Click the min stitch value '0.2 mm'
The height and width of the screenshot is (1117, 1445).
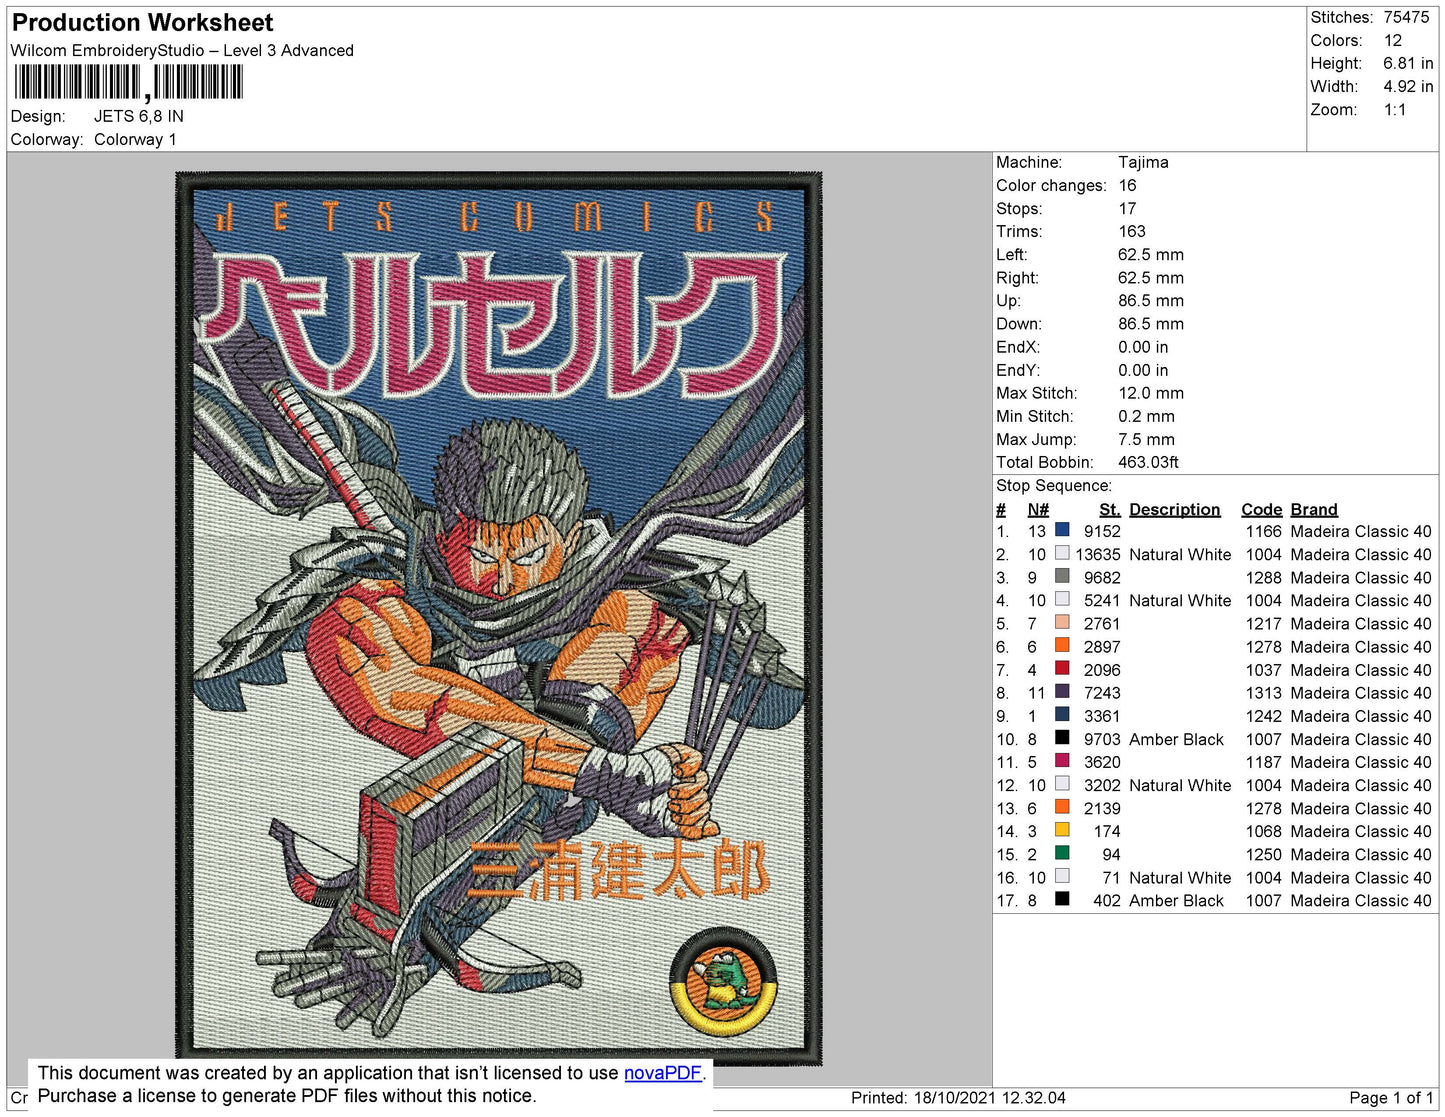(x=1146, y=416)
